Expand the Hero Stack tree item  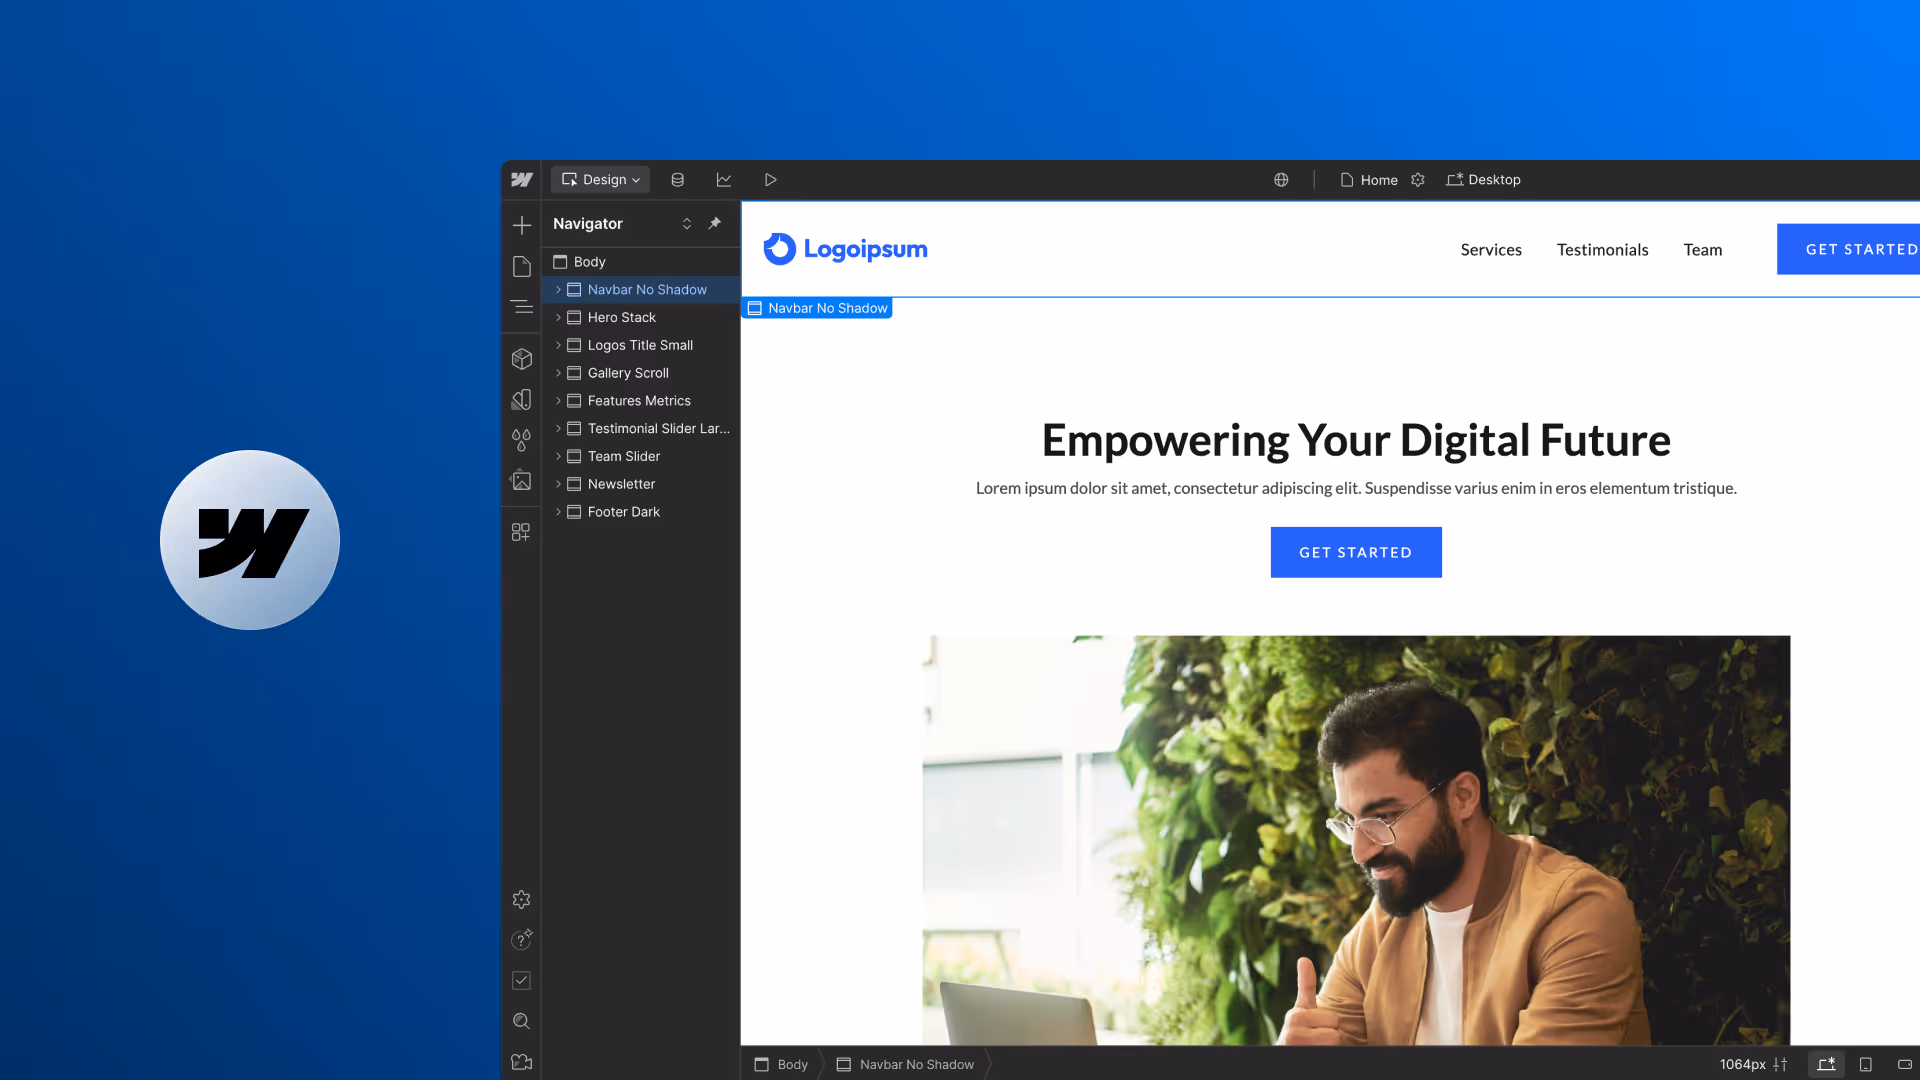558,317
